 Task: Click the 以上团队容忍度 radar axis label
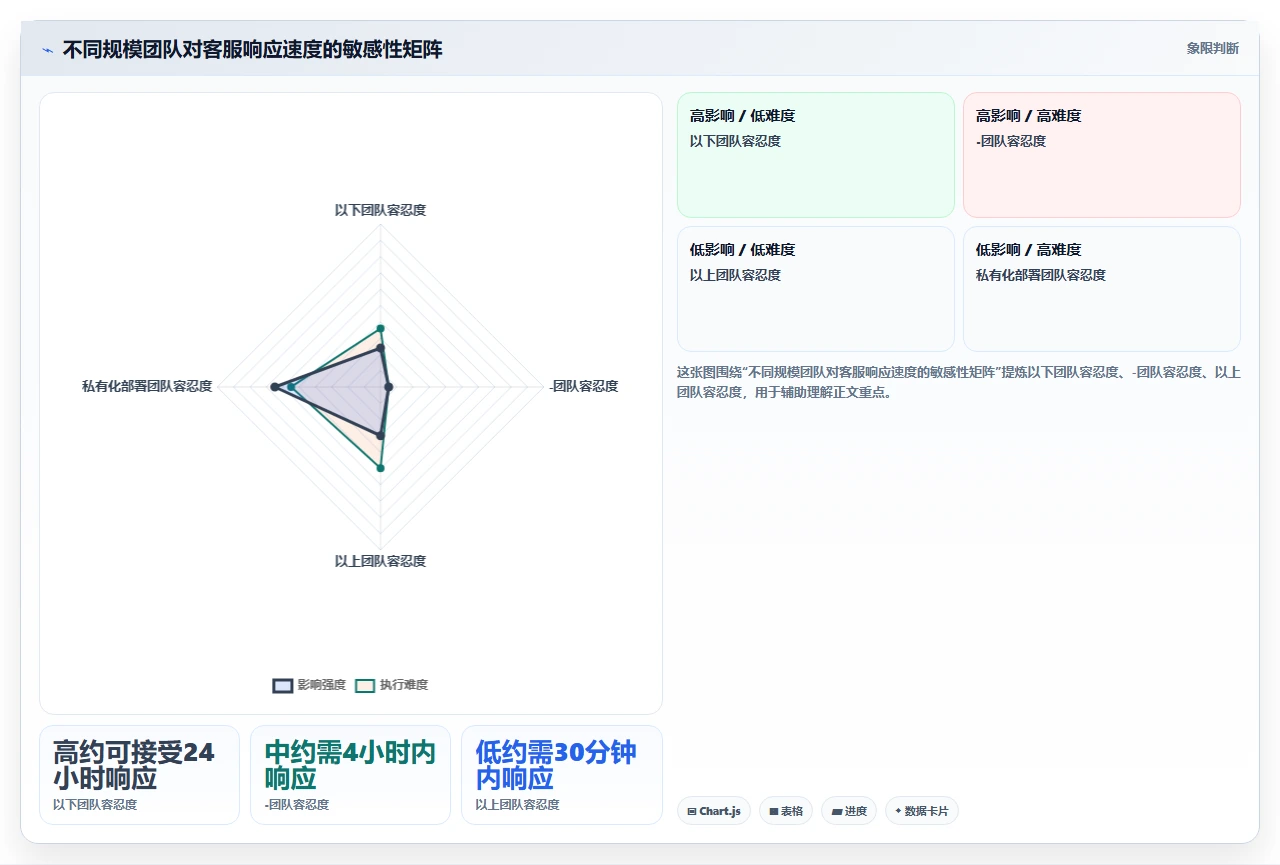click(380, 561)
